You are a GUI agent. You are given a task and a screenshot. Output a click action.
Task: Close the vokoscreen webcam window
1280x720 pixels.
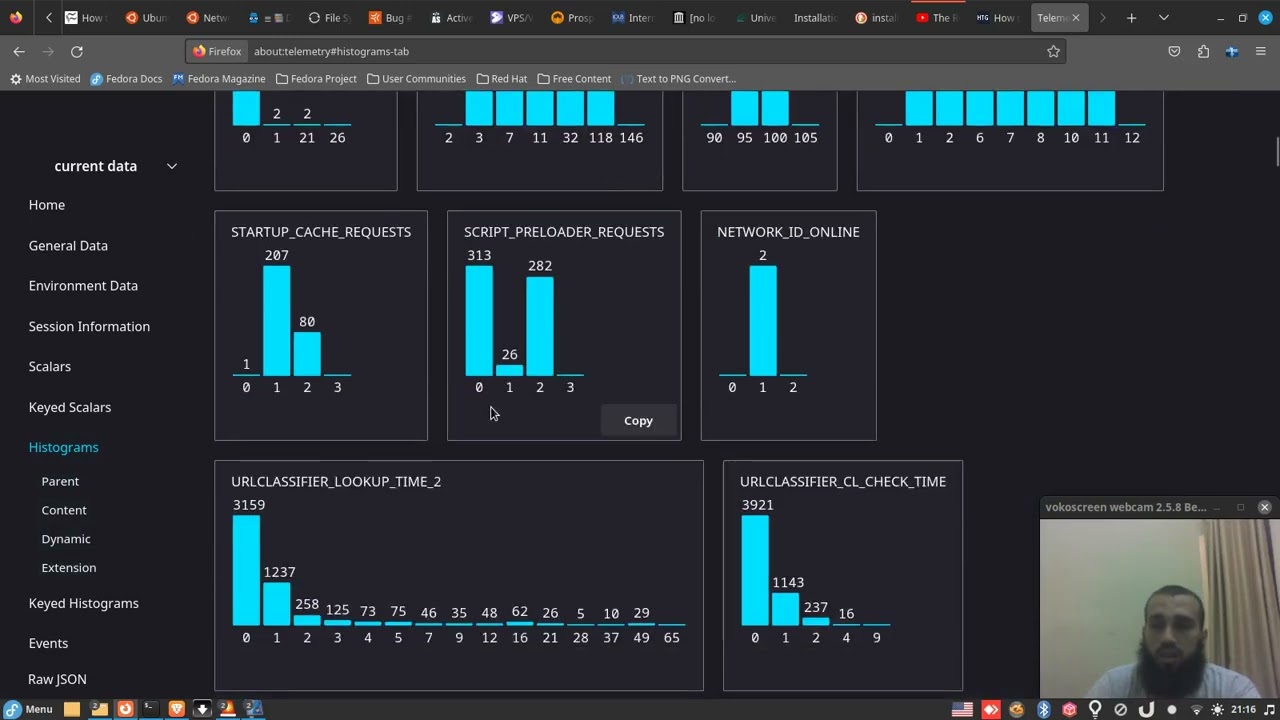point(1264,507)
